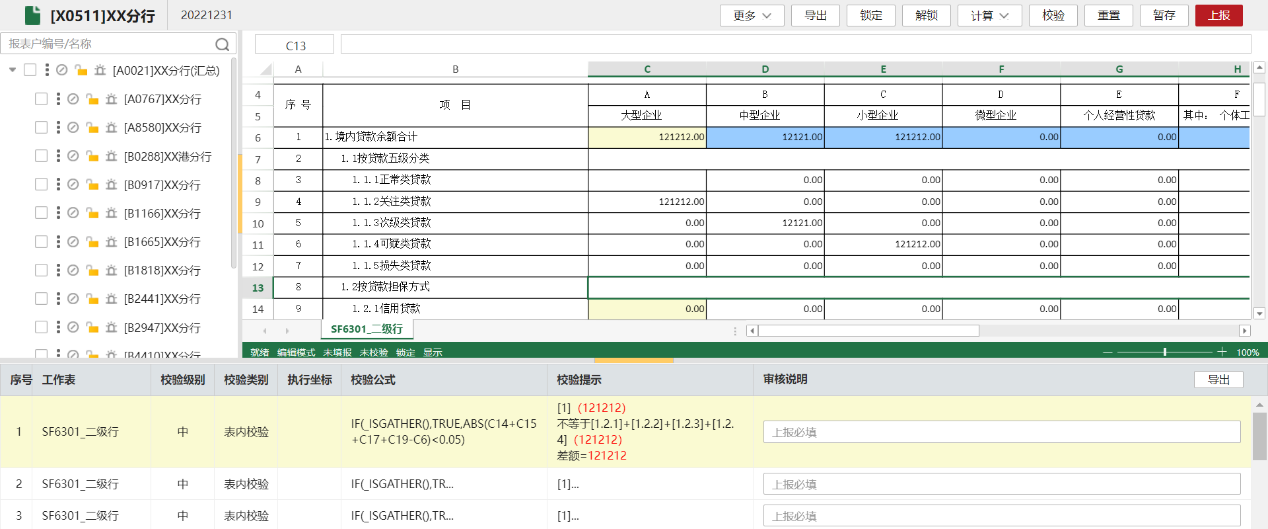The height and width of the screenshot is (529, 1268).
Task: Click the forbidden-circle icon for [B1818]XX分行
Action: click(x=73, y=270)
